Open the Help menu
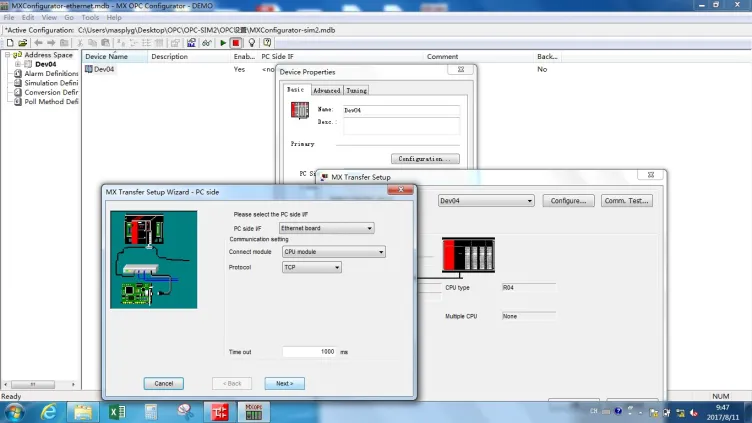The image size is (752, 423). [x=114, y=17]
